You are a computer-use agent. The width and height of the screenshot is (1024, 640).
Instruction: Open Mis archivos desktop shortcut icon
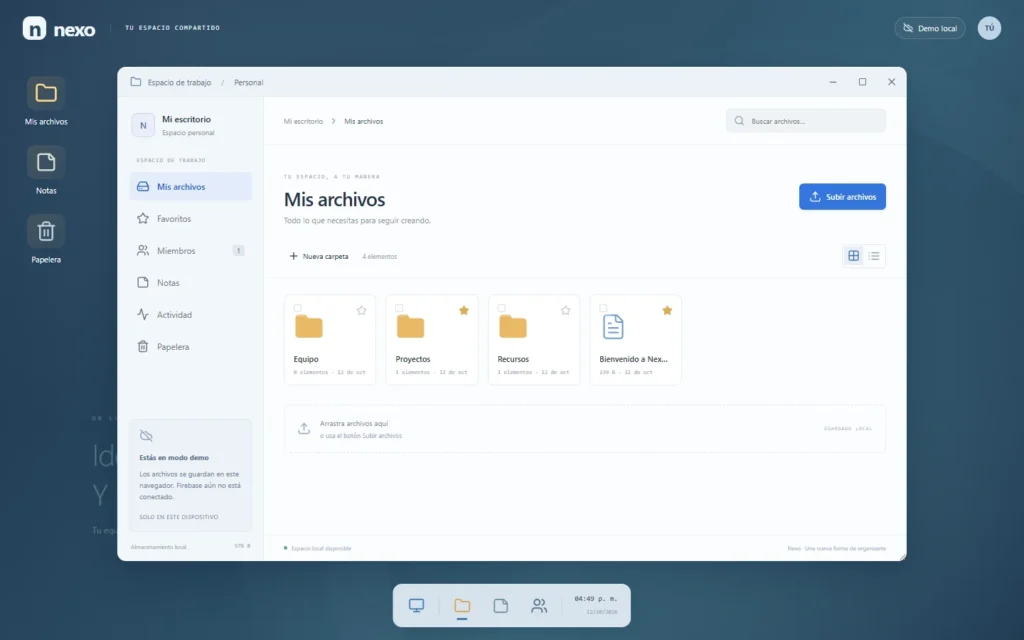(x=46, y=93)
